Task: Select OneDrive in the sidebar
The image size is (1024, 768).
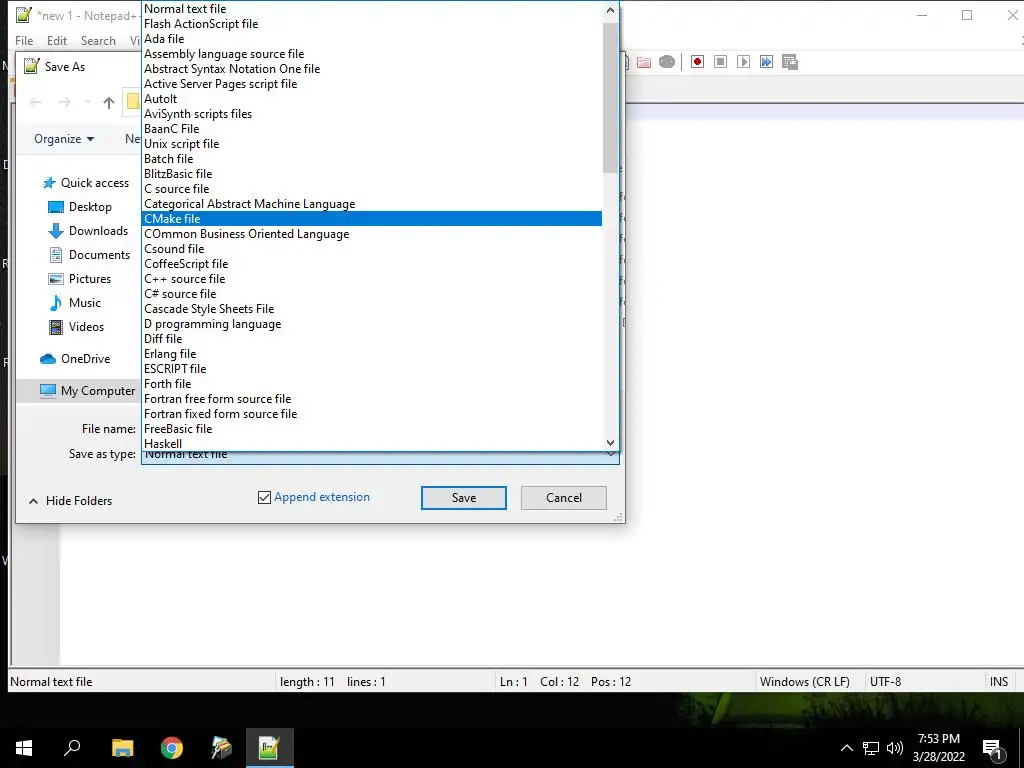Action: (75, 359)
